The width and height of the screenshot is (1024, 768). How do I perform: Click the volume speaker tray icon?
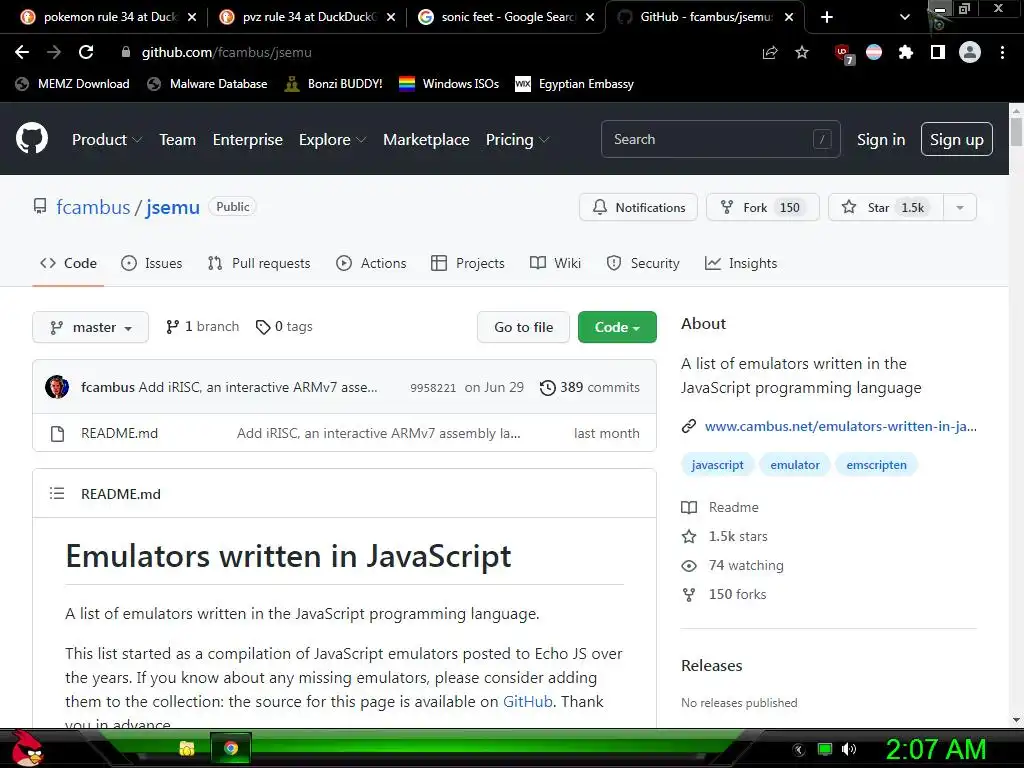(849, 749)
